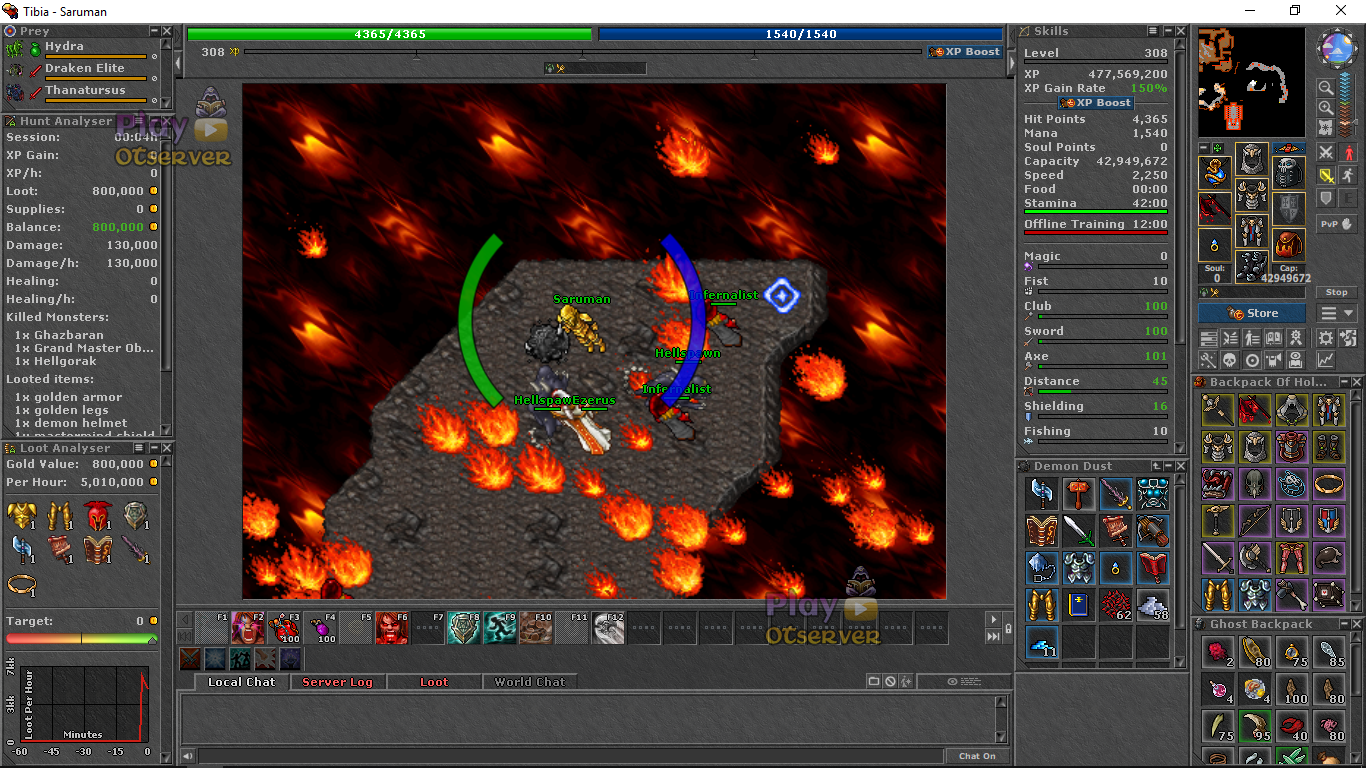Use the F3 red potion hotkey
This screenshot has height=768, width=1366.
coord(285,628)
